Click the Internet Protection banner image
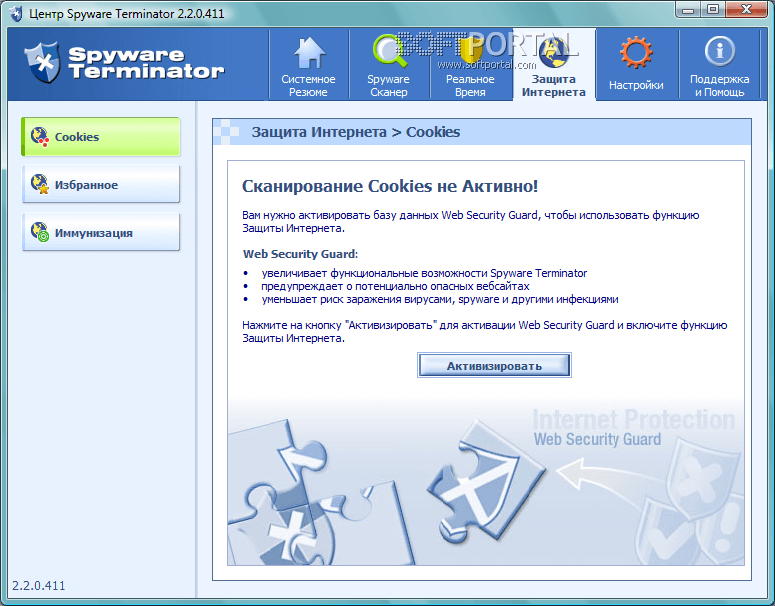Image resolution: width=775 pixels, height=606 pixels. point(485,482)
